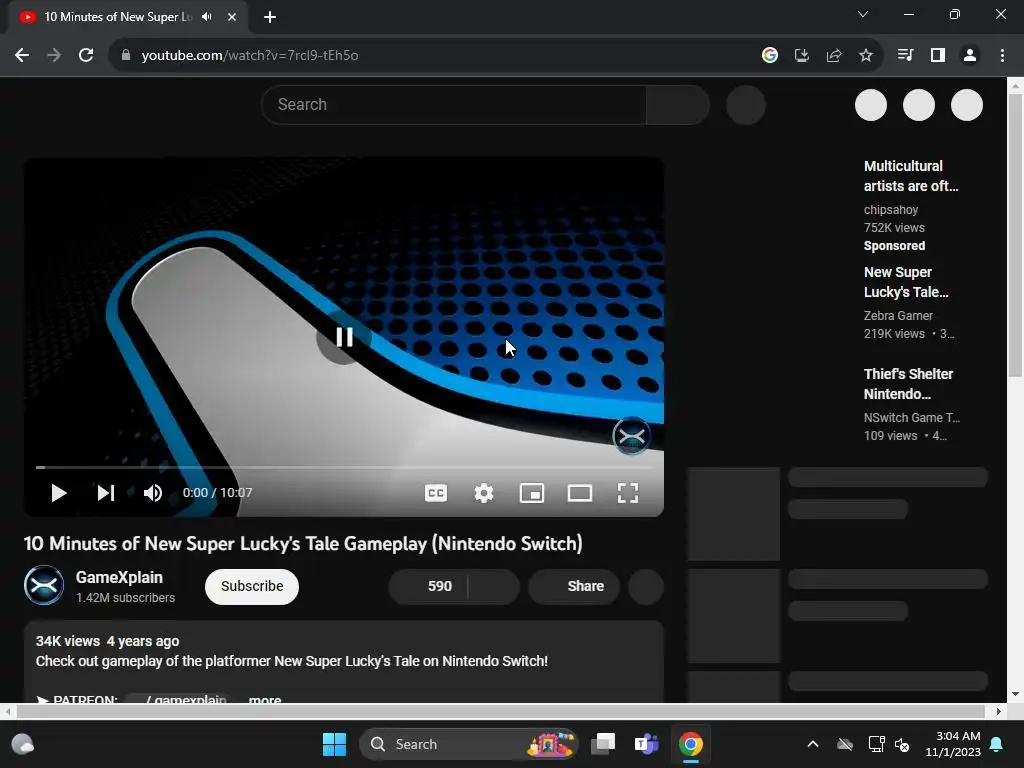Screen dimensions: 1024x768
Task: Go forward in browser
Action: pos(54,56)
